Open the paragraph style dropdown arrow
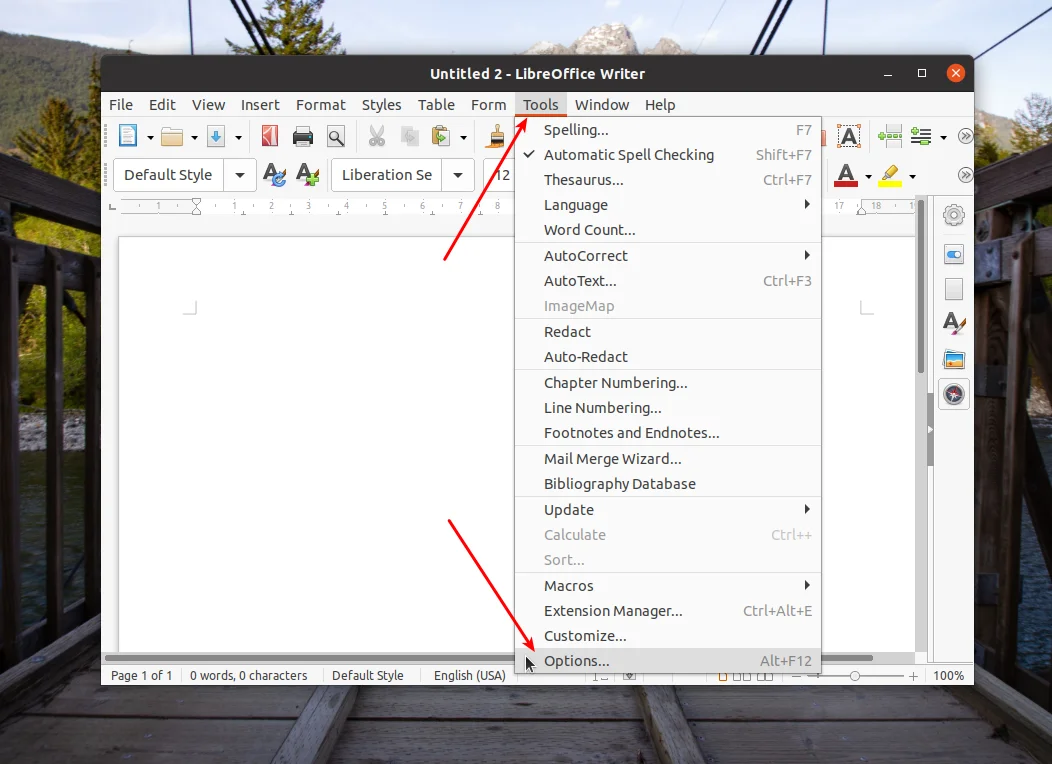The width and height of the screenshot is (1052, 764). tap(239, 175)
